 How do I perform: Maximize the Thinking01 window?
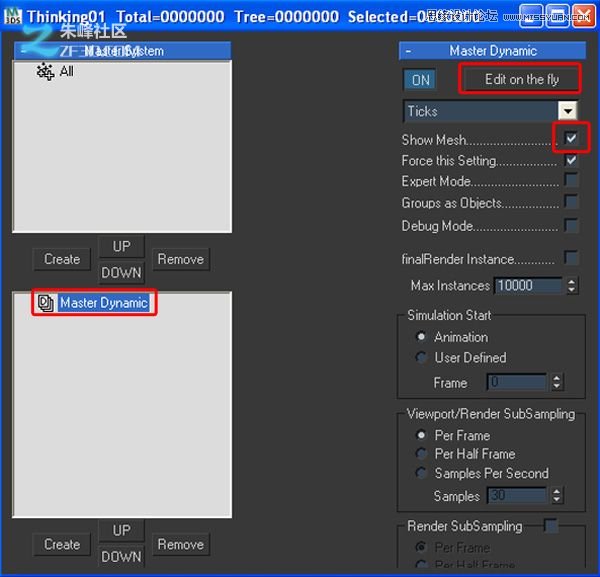[x=558, y=16]
